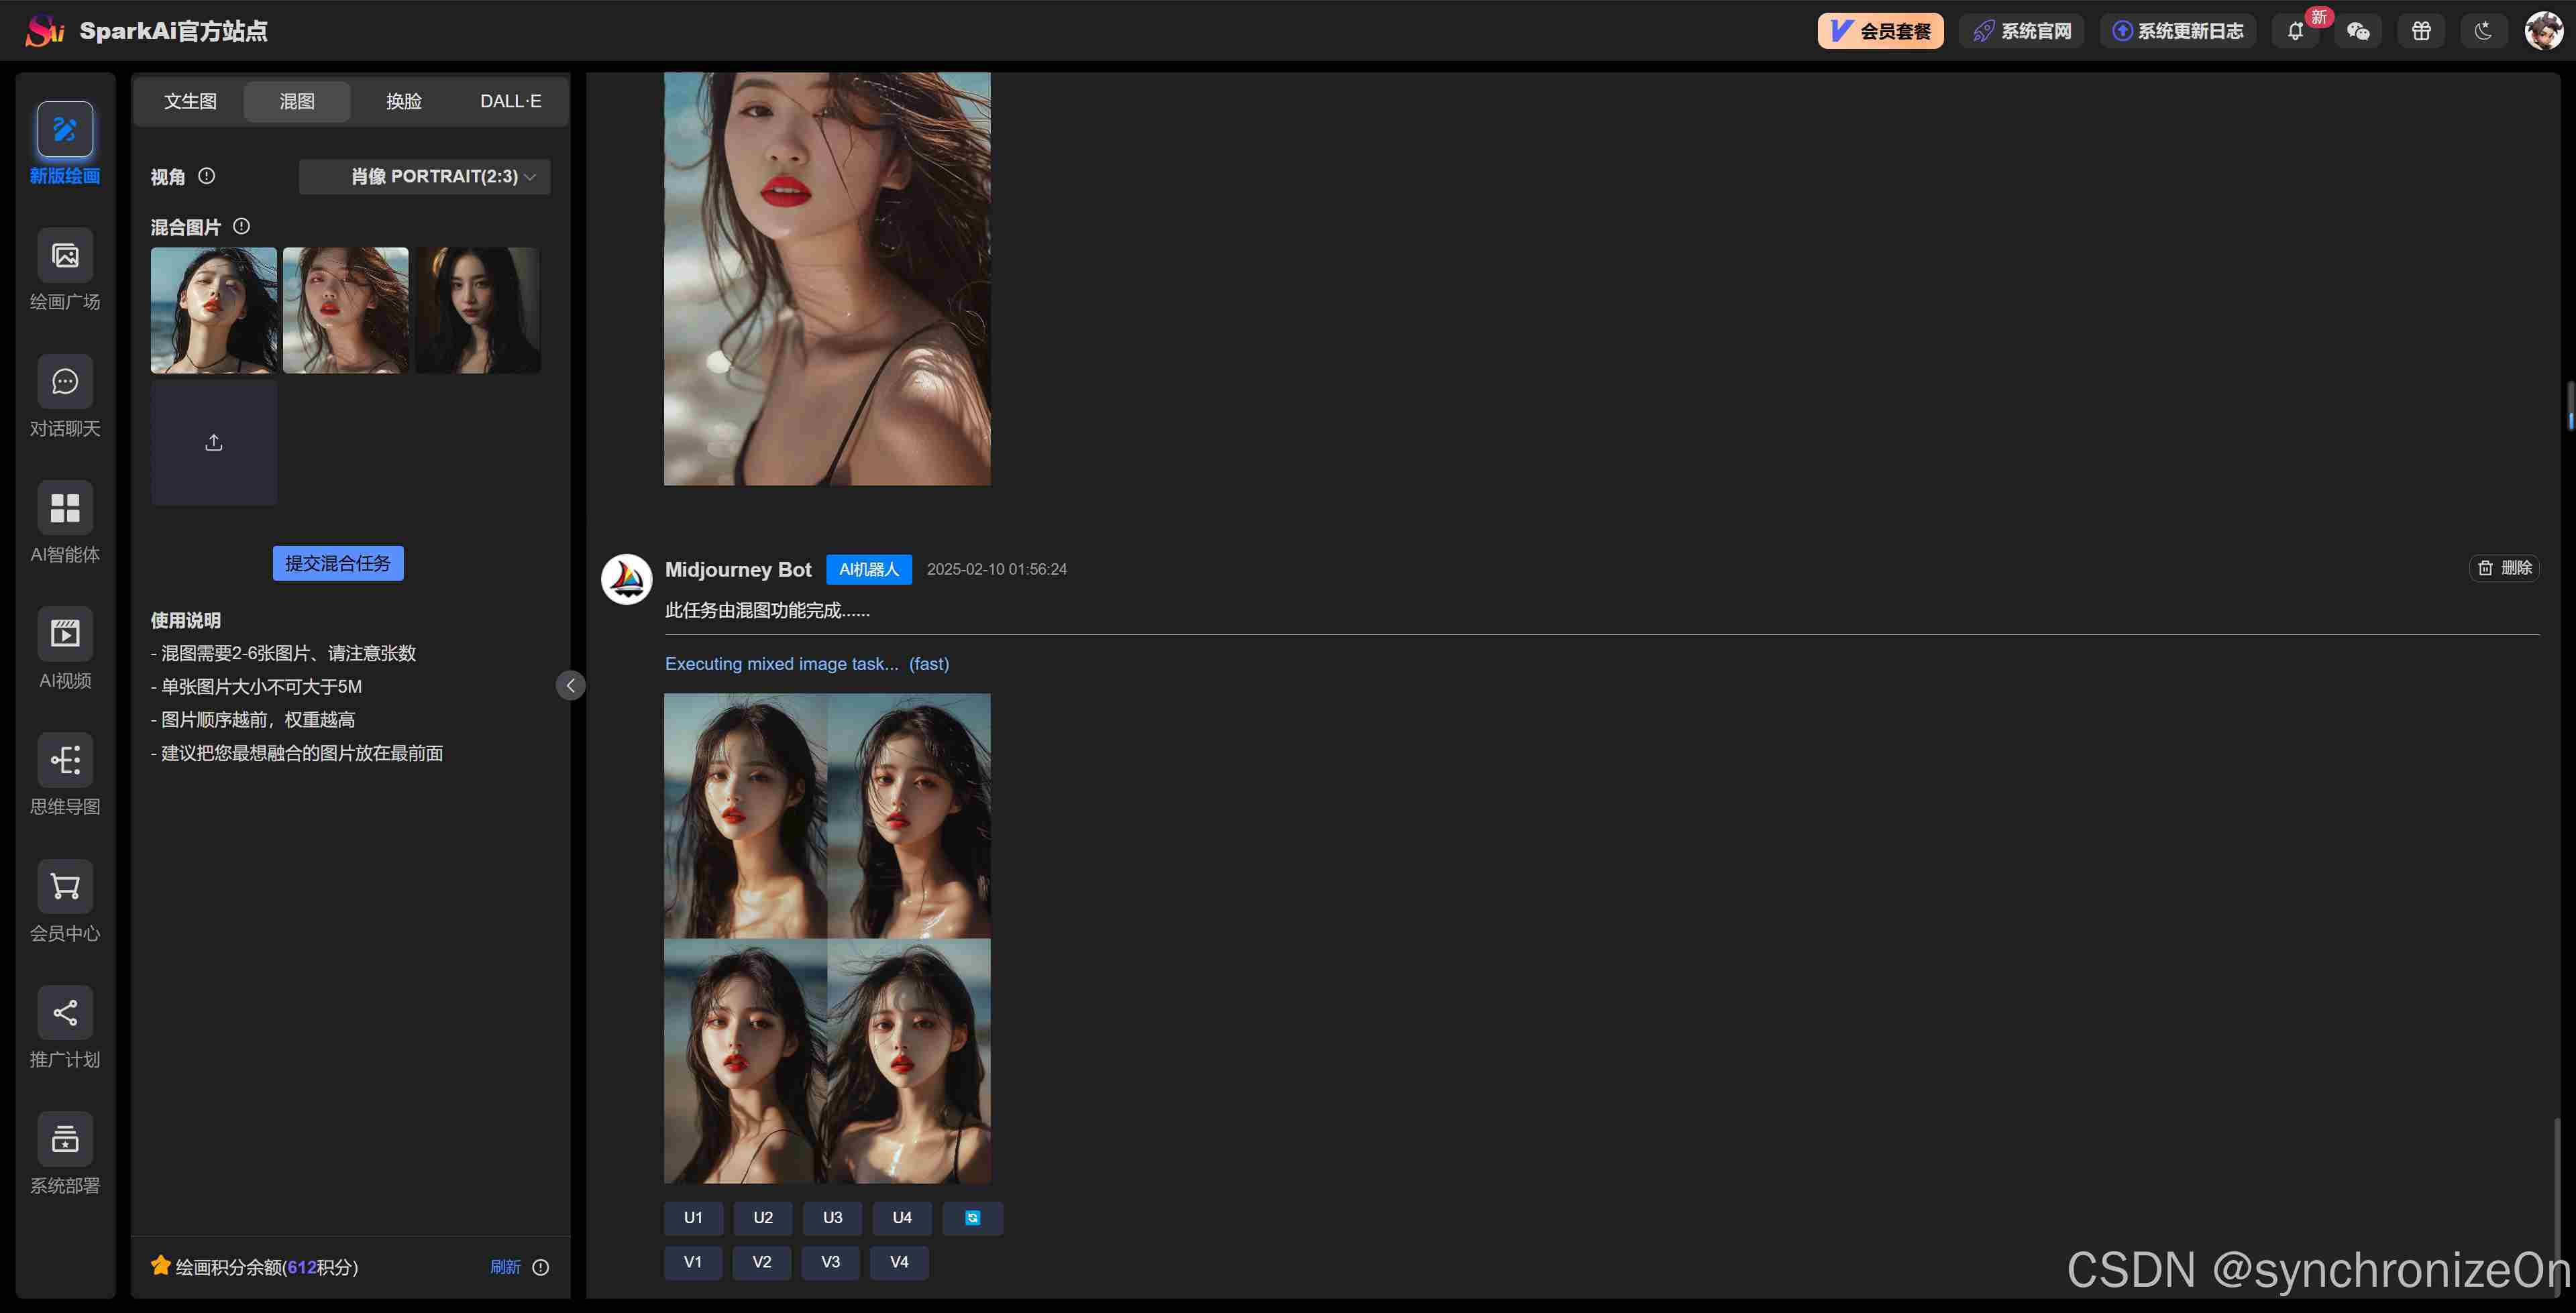This screenshot has height=1313, width=2576.
Task: Switch to the 换脸 tab
Action: click(x=404, y=101)
